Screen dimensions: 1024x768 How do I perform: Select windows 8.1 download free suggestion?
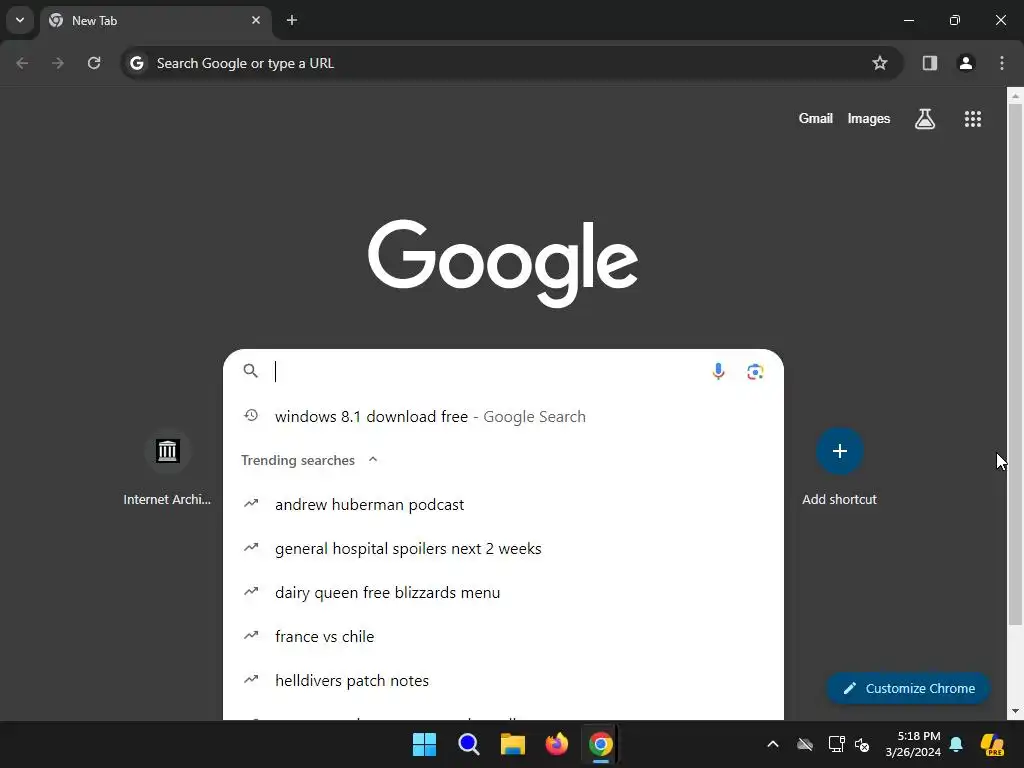pyautogui.click(x=503, y=416)
